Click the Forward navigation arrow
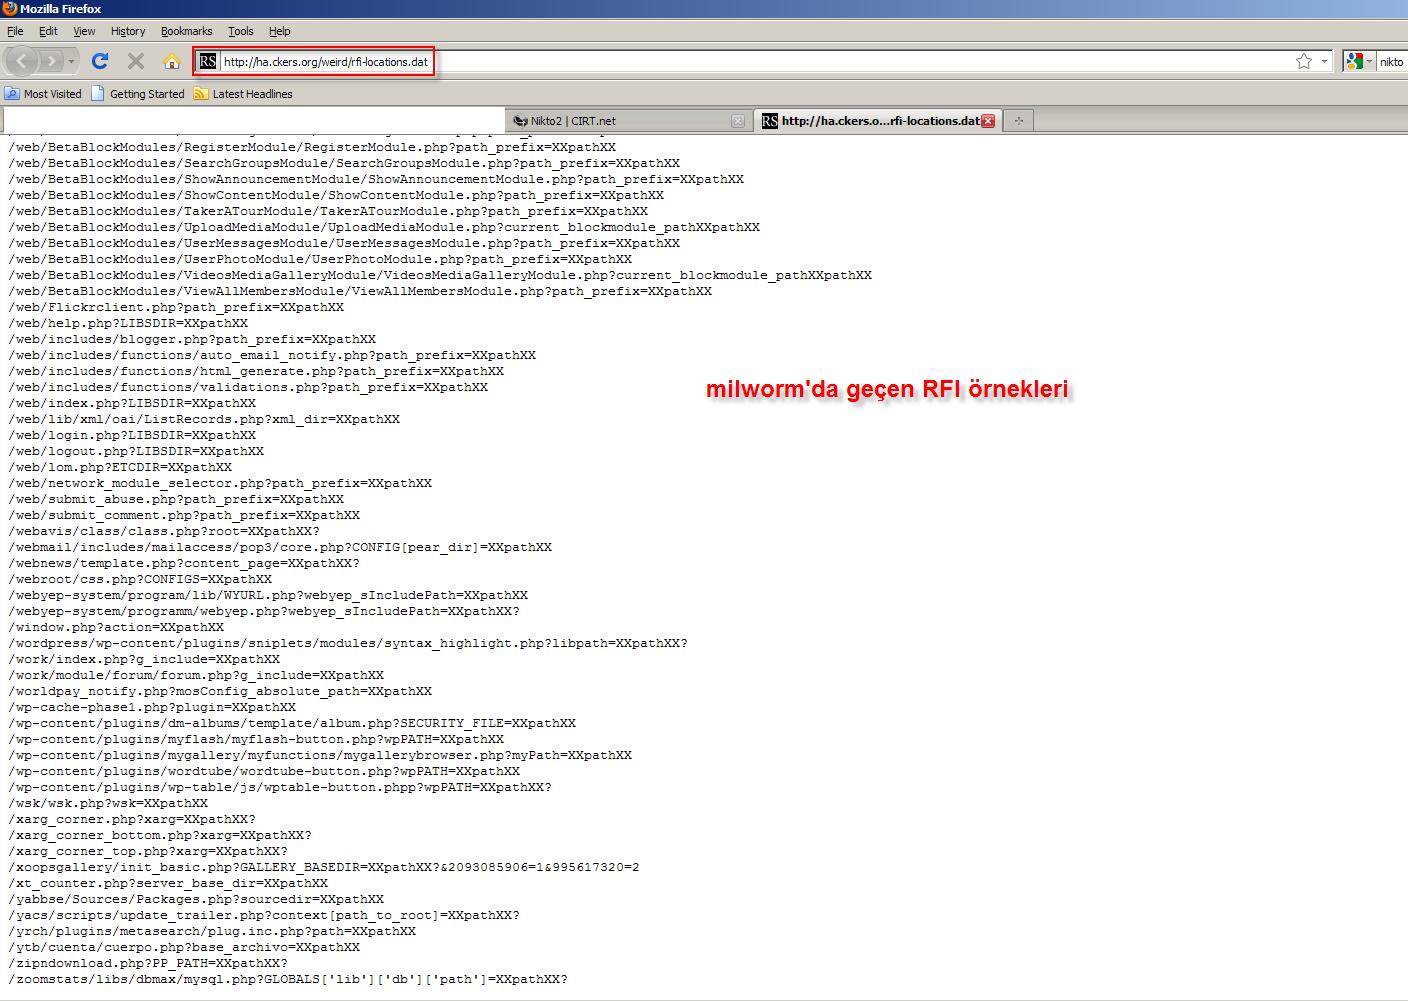The width and height of the screenshot is (1408, 1001). [52, 62]
